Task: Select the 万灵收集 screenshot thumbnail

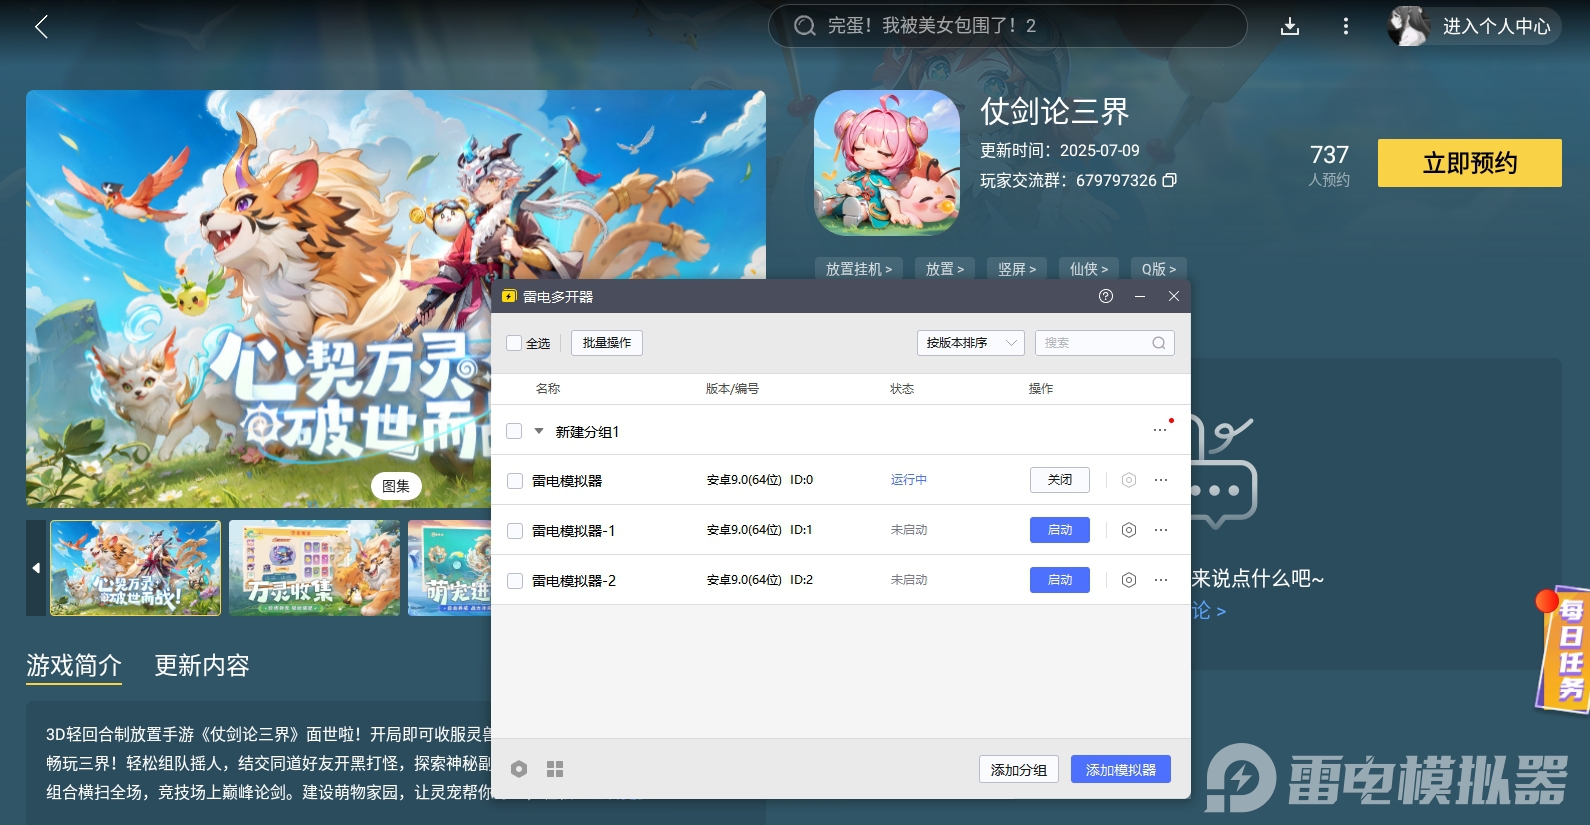Action: point(314,568)
